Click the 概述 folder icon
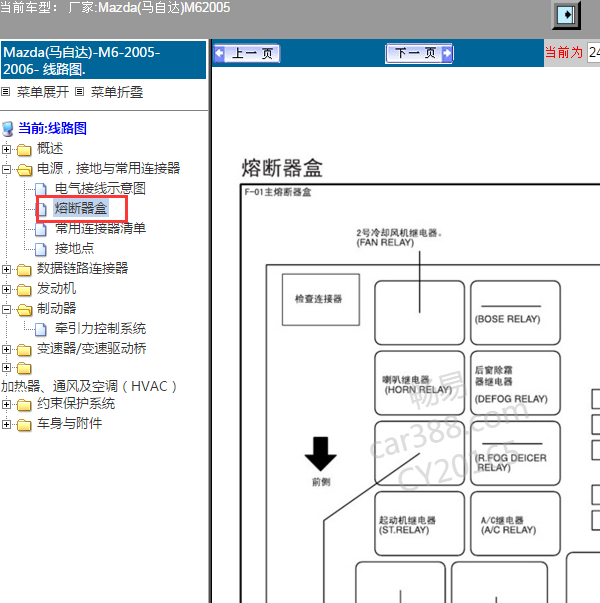The width and height of the screenshot is (600, 603). tap(24, 150)
